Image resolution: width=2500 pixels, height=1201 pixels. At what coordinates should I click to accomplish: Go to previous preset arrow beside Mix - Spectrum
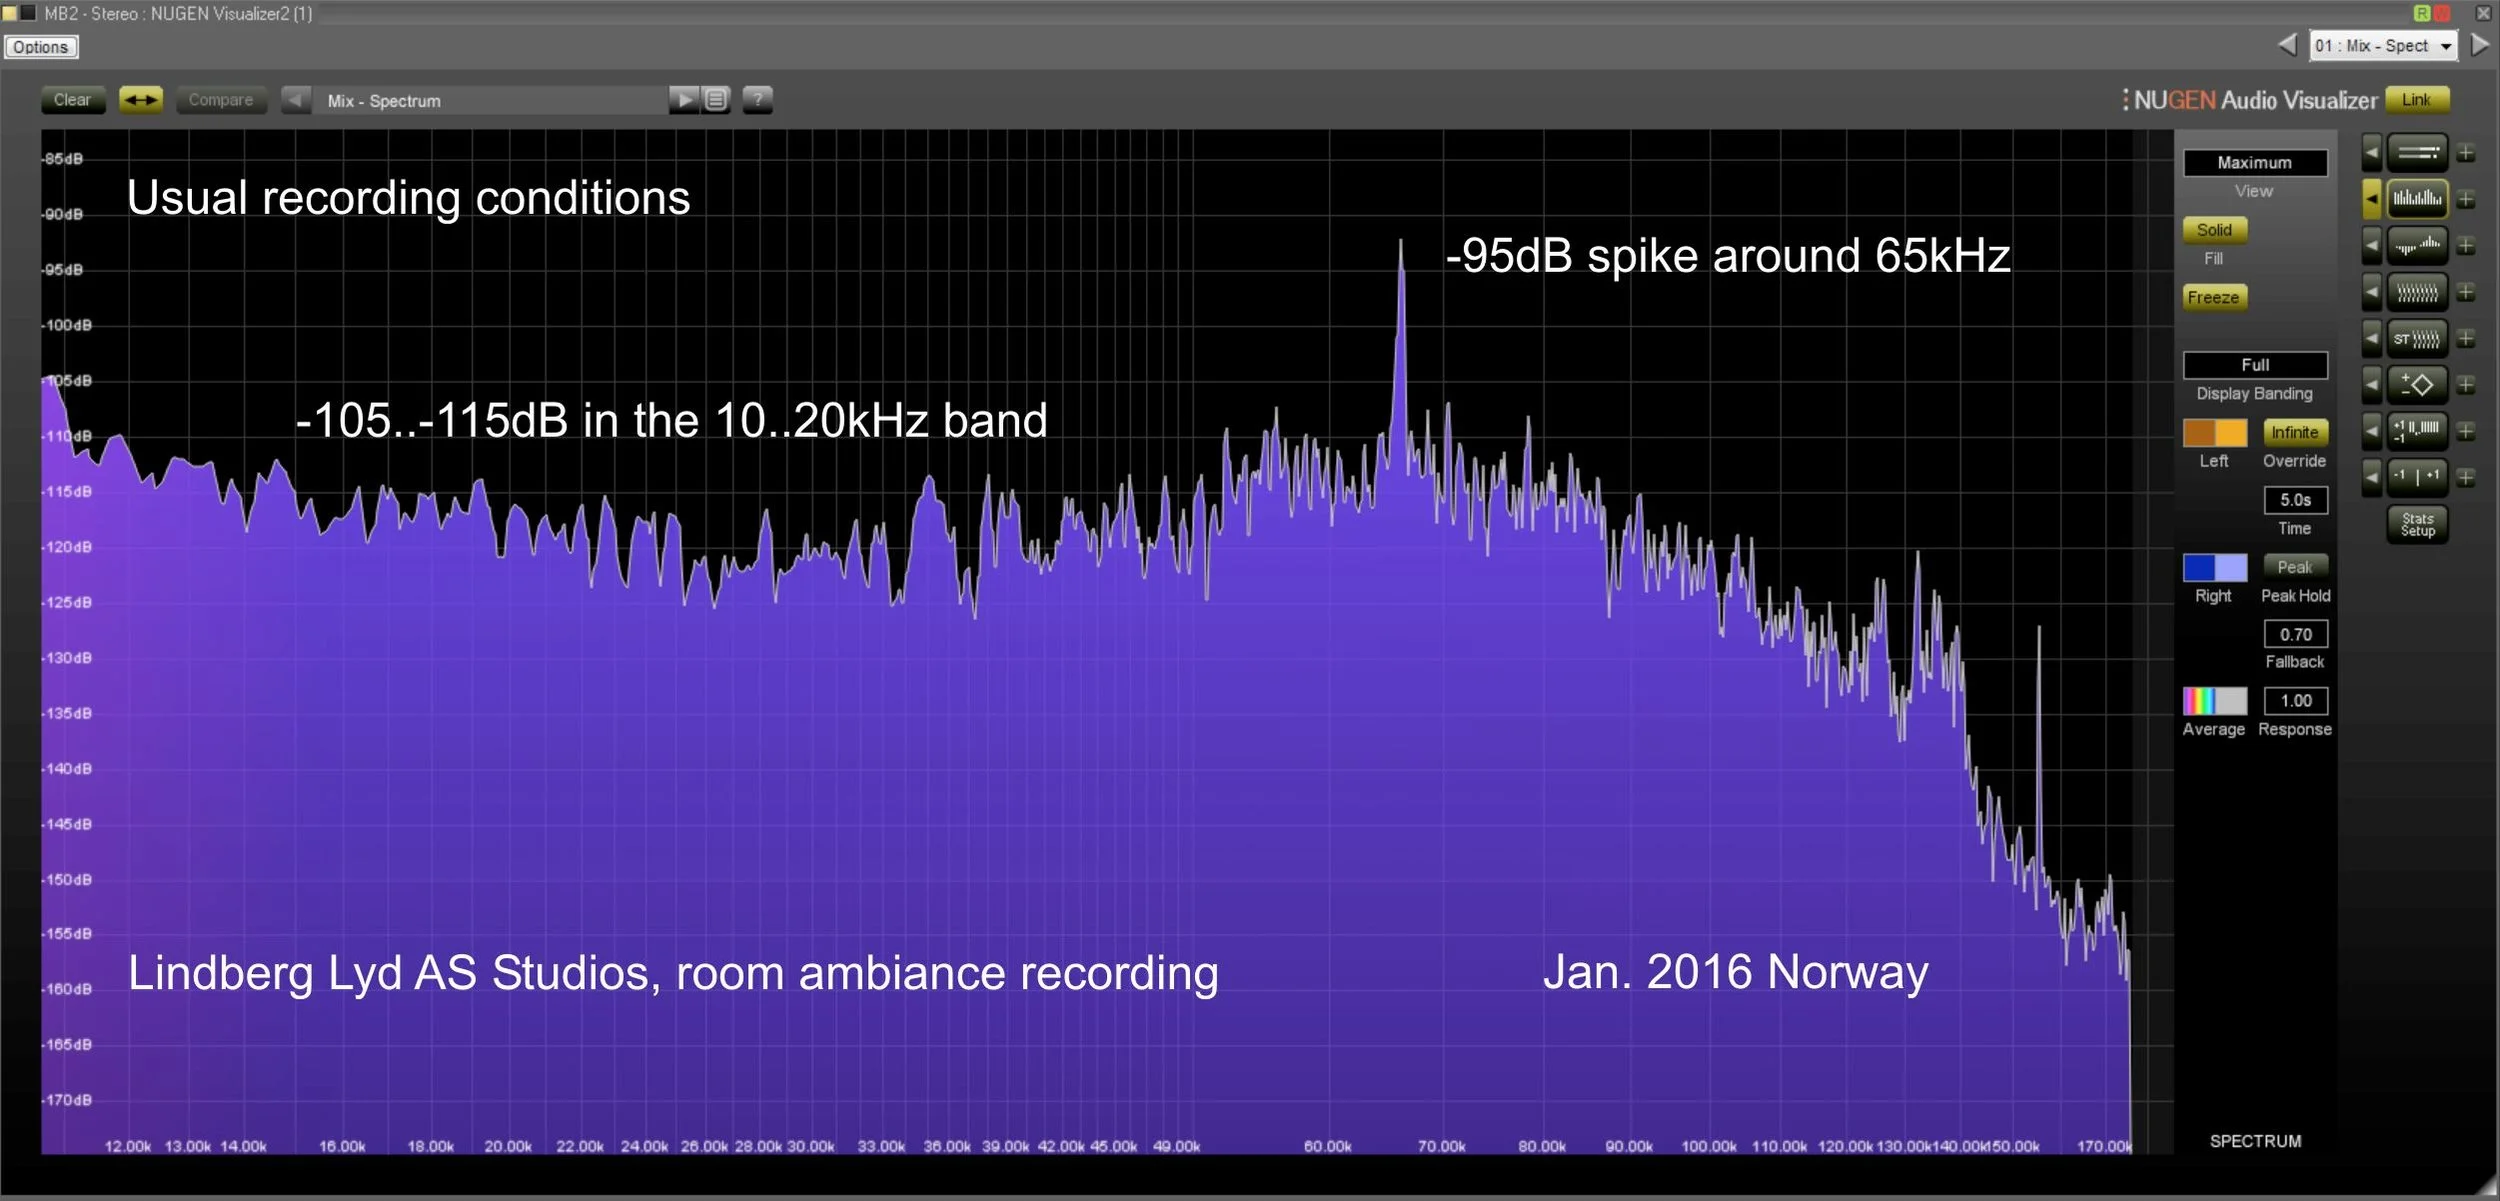point(296,100)
